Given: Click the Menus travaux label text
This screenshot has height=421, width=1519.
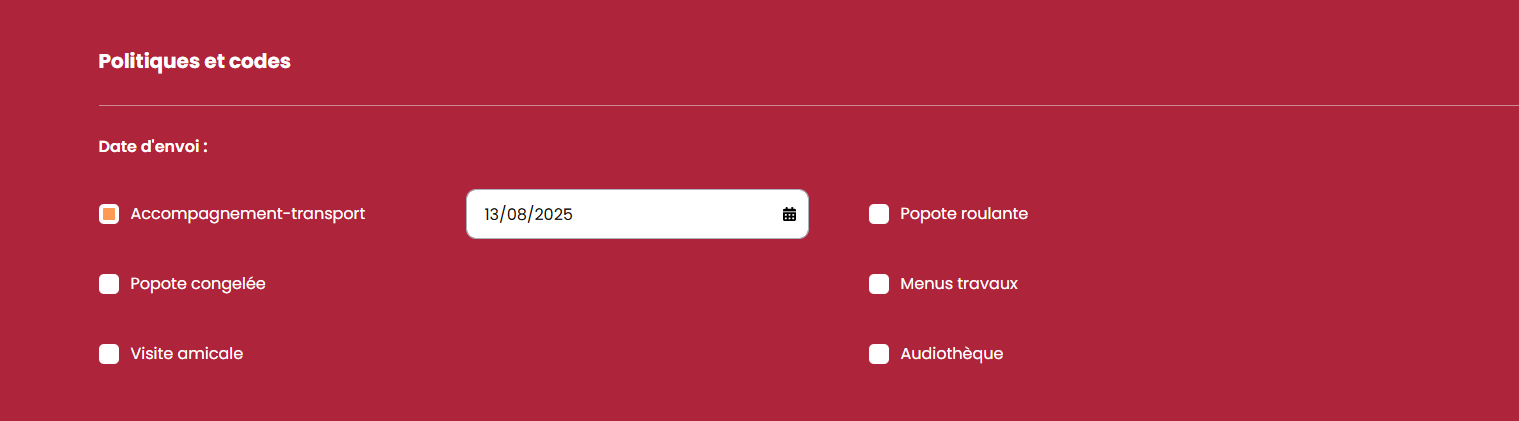Looking at the screenshot, I should click(x=958, y=284).
